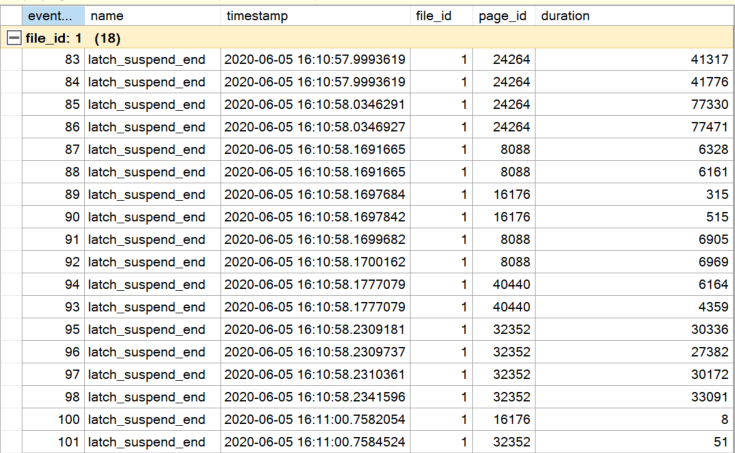The height and width of the screenshot is (453, 735).
Task: Click timestamp 2020-06-05 16:11:00.7584524
Action: [x=315, y=442]
